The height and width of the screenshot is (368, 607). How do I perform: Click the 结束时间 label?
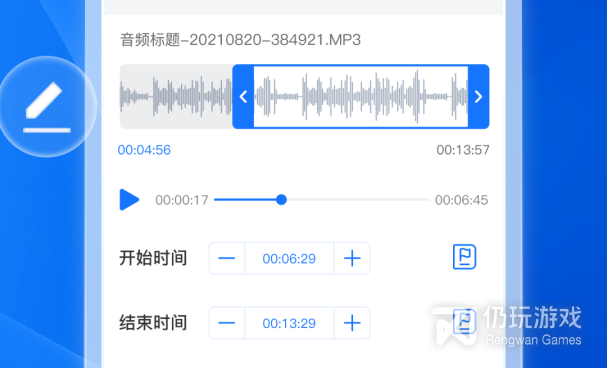[153, 323]
